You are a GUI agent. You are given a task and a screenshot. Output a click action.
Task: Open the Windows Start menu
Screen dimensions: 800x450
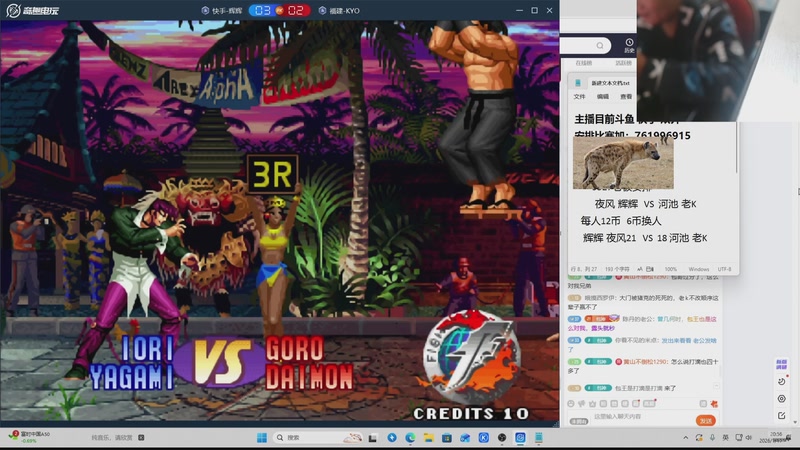[262, 438]
